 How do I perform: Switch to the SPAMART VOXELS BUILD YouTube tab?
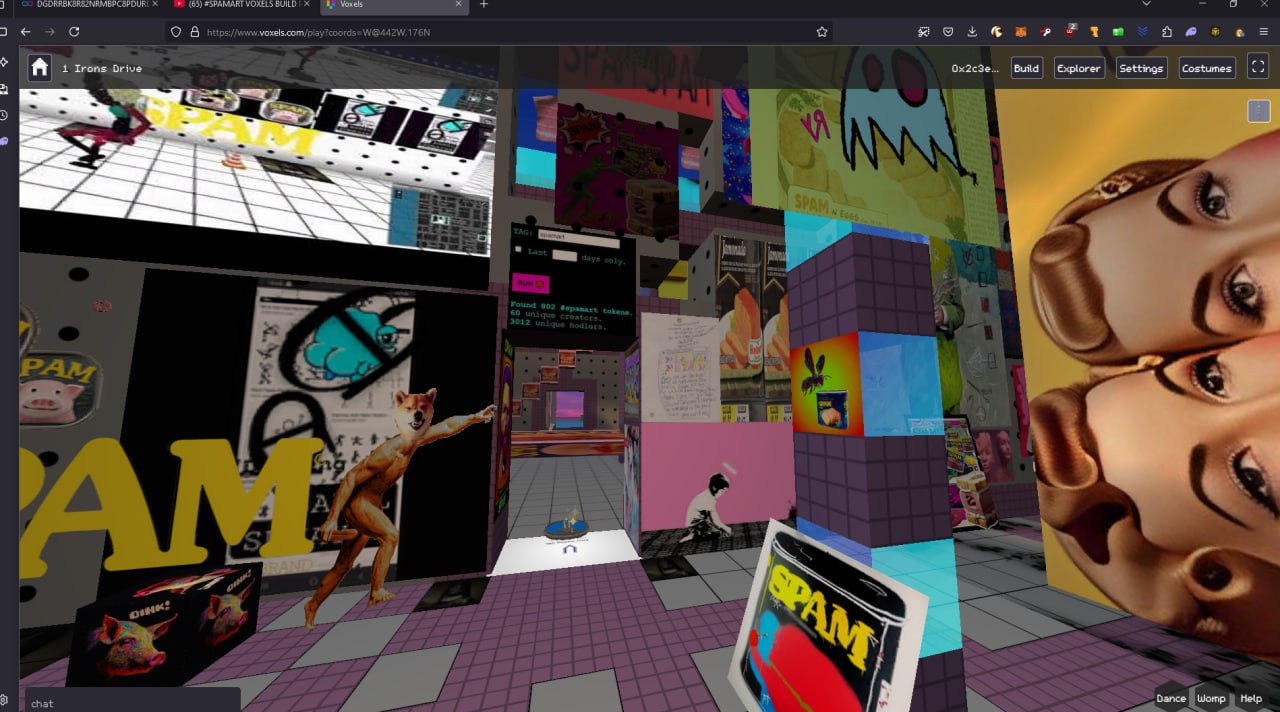coord(238,5)
